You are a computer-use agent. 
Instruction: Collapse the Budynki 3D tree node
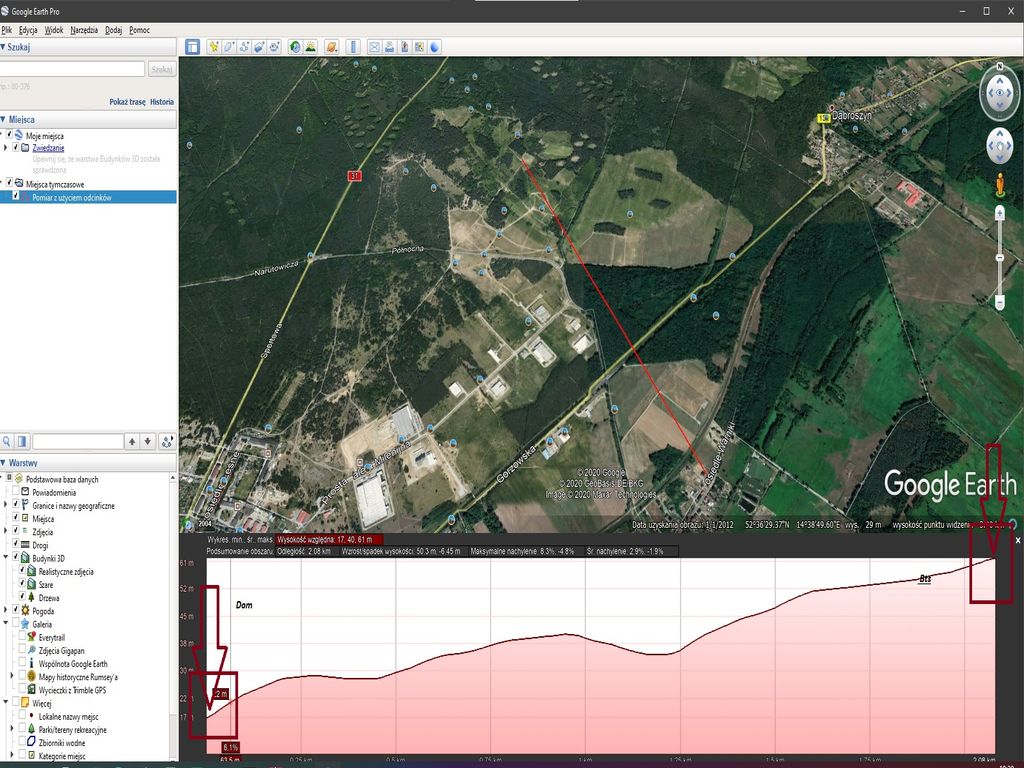click(x=7, y=558)
